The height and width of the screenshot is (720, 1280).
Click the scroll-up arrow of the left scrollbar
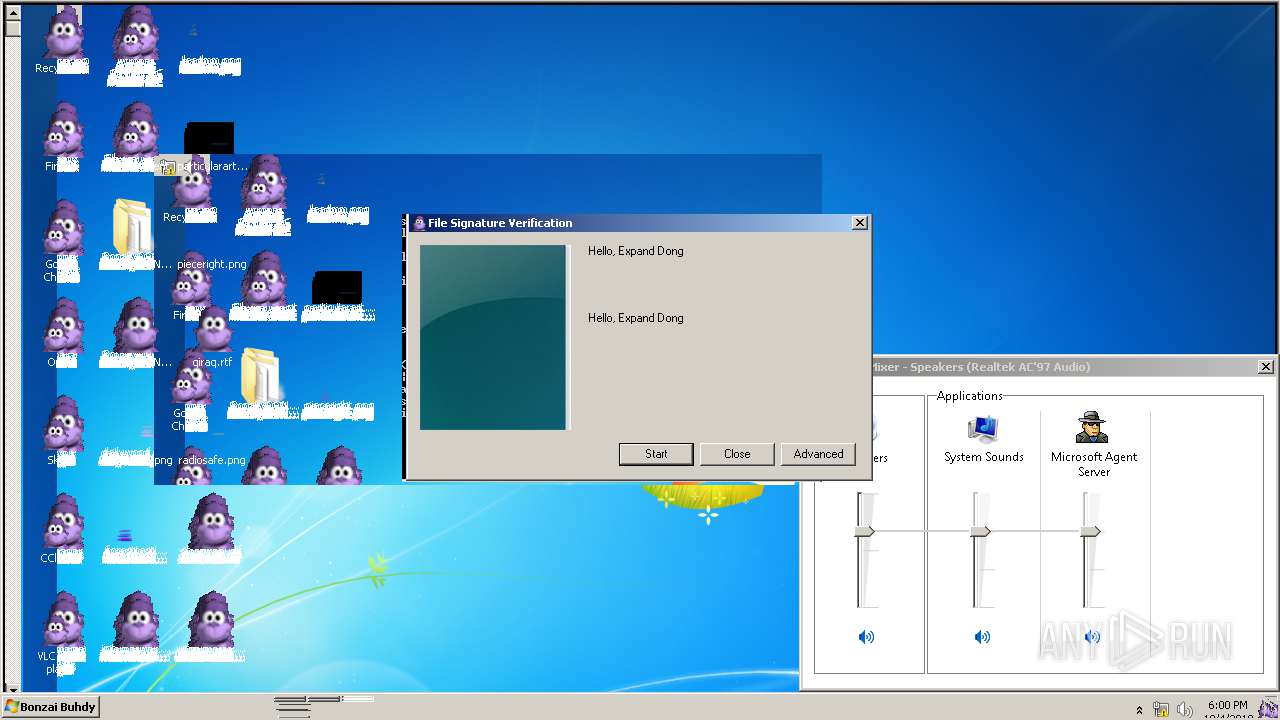tap(12, 12)
